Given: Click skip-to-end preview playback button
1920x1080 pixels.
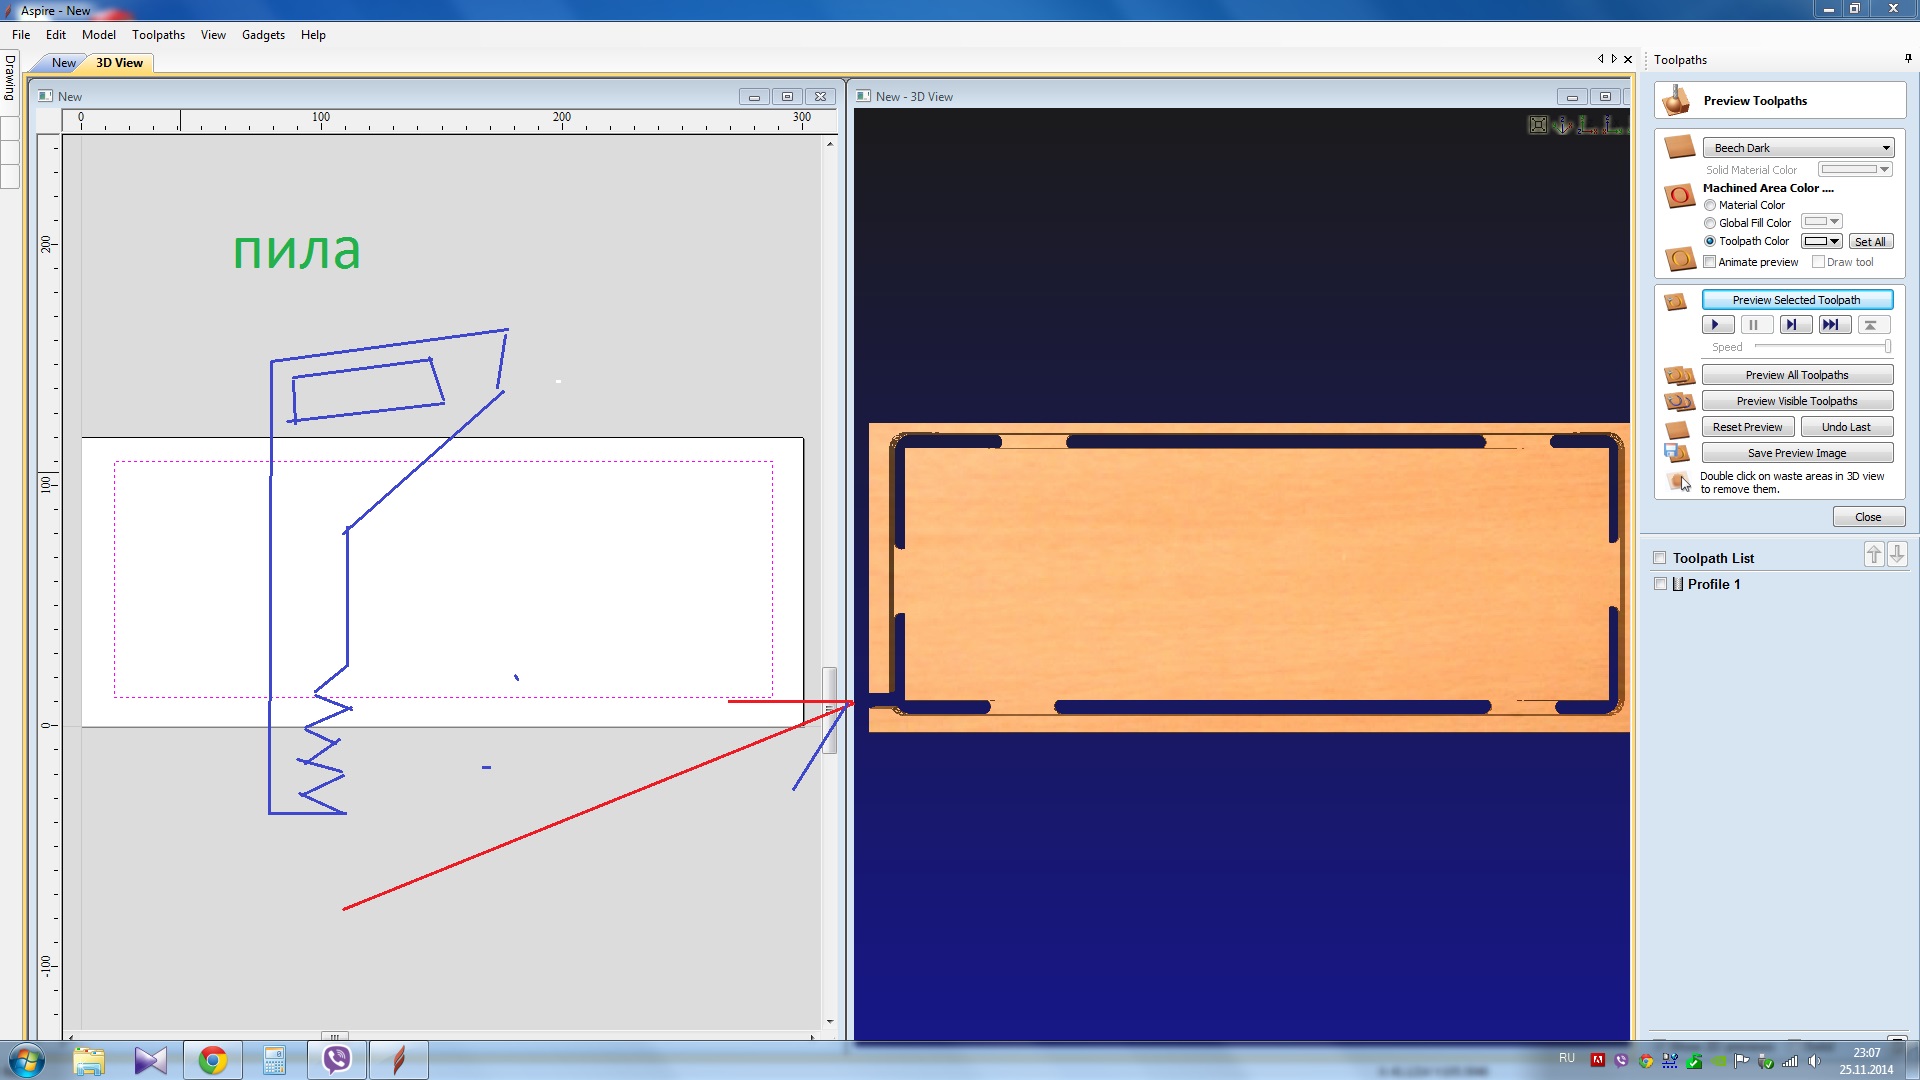Looking at the screenshot, I should pos(1830,325).
